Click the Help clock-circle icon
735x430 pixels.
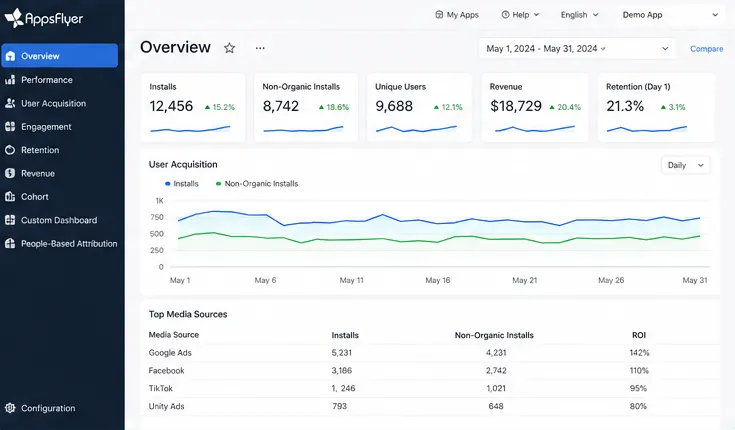pos(505,15)
